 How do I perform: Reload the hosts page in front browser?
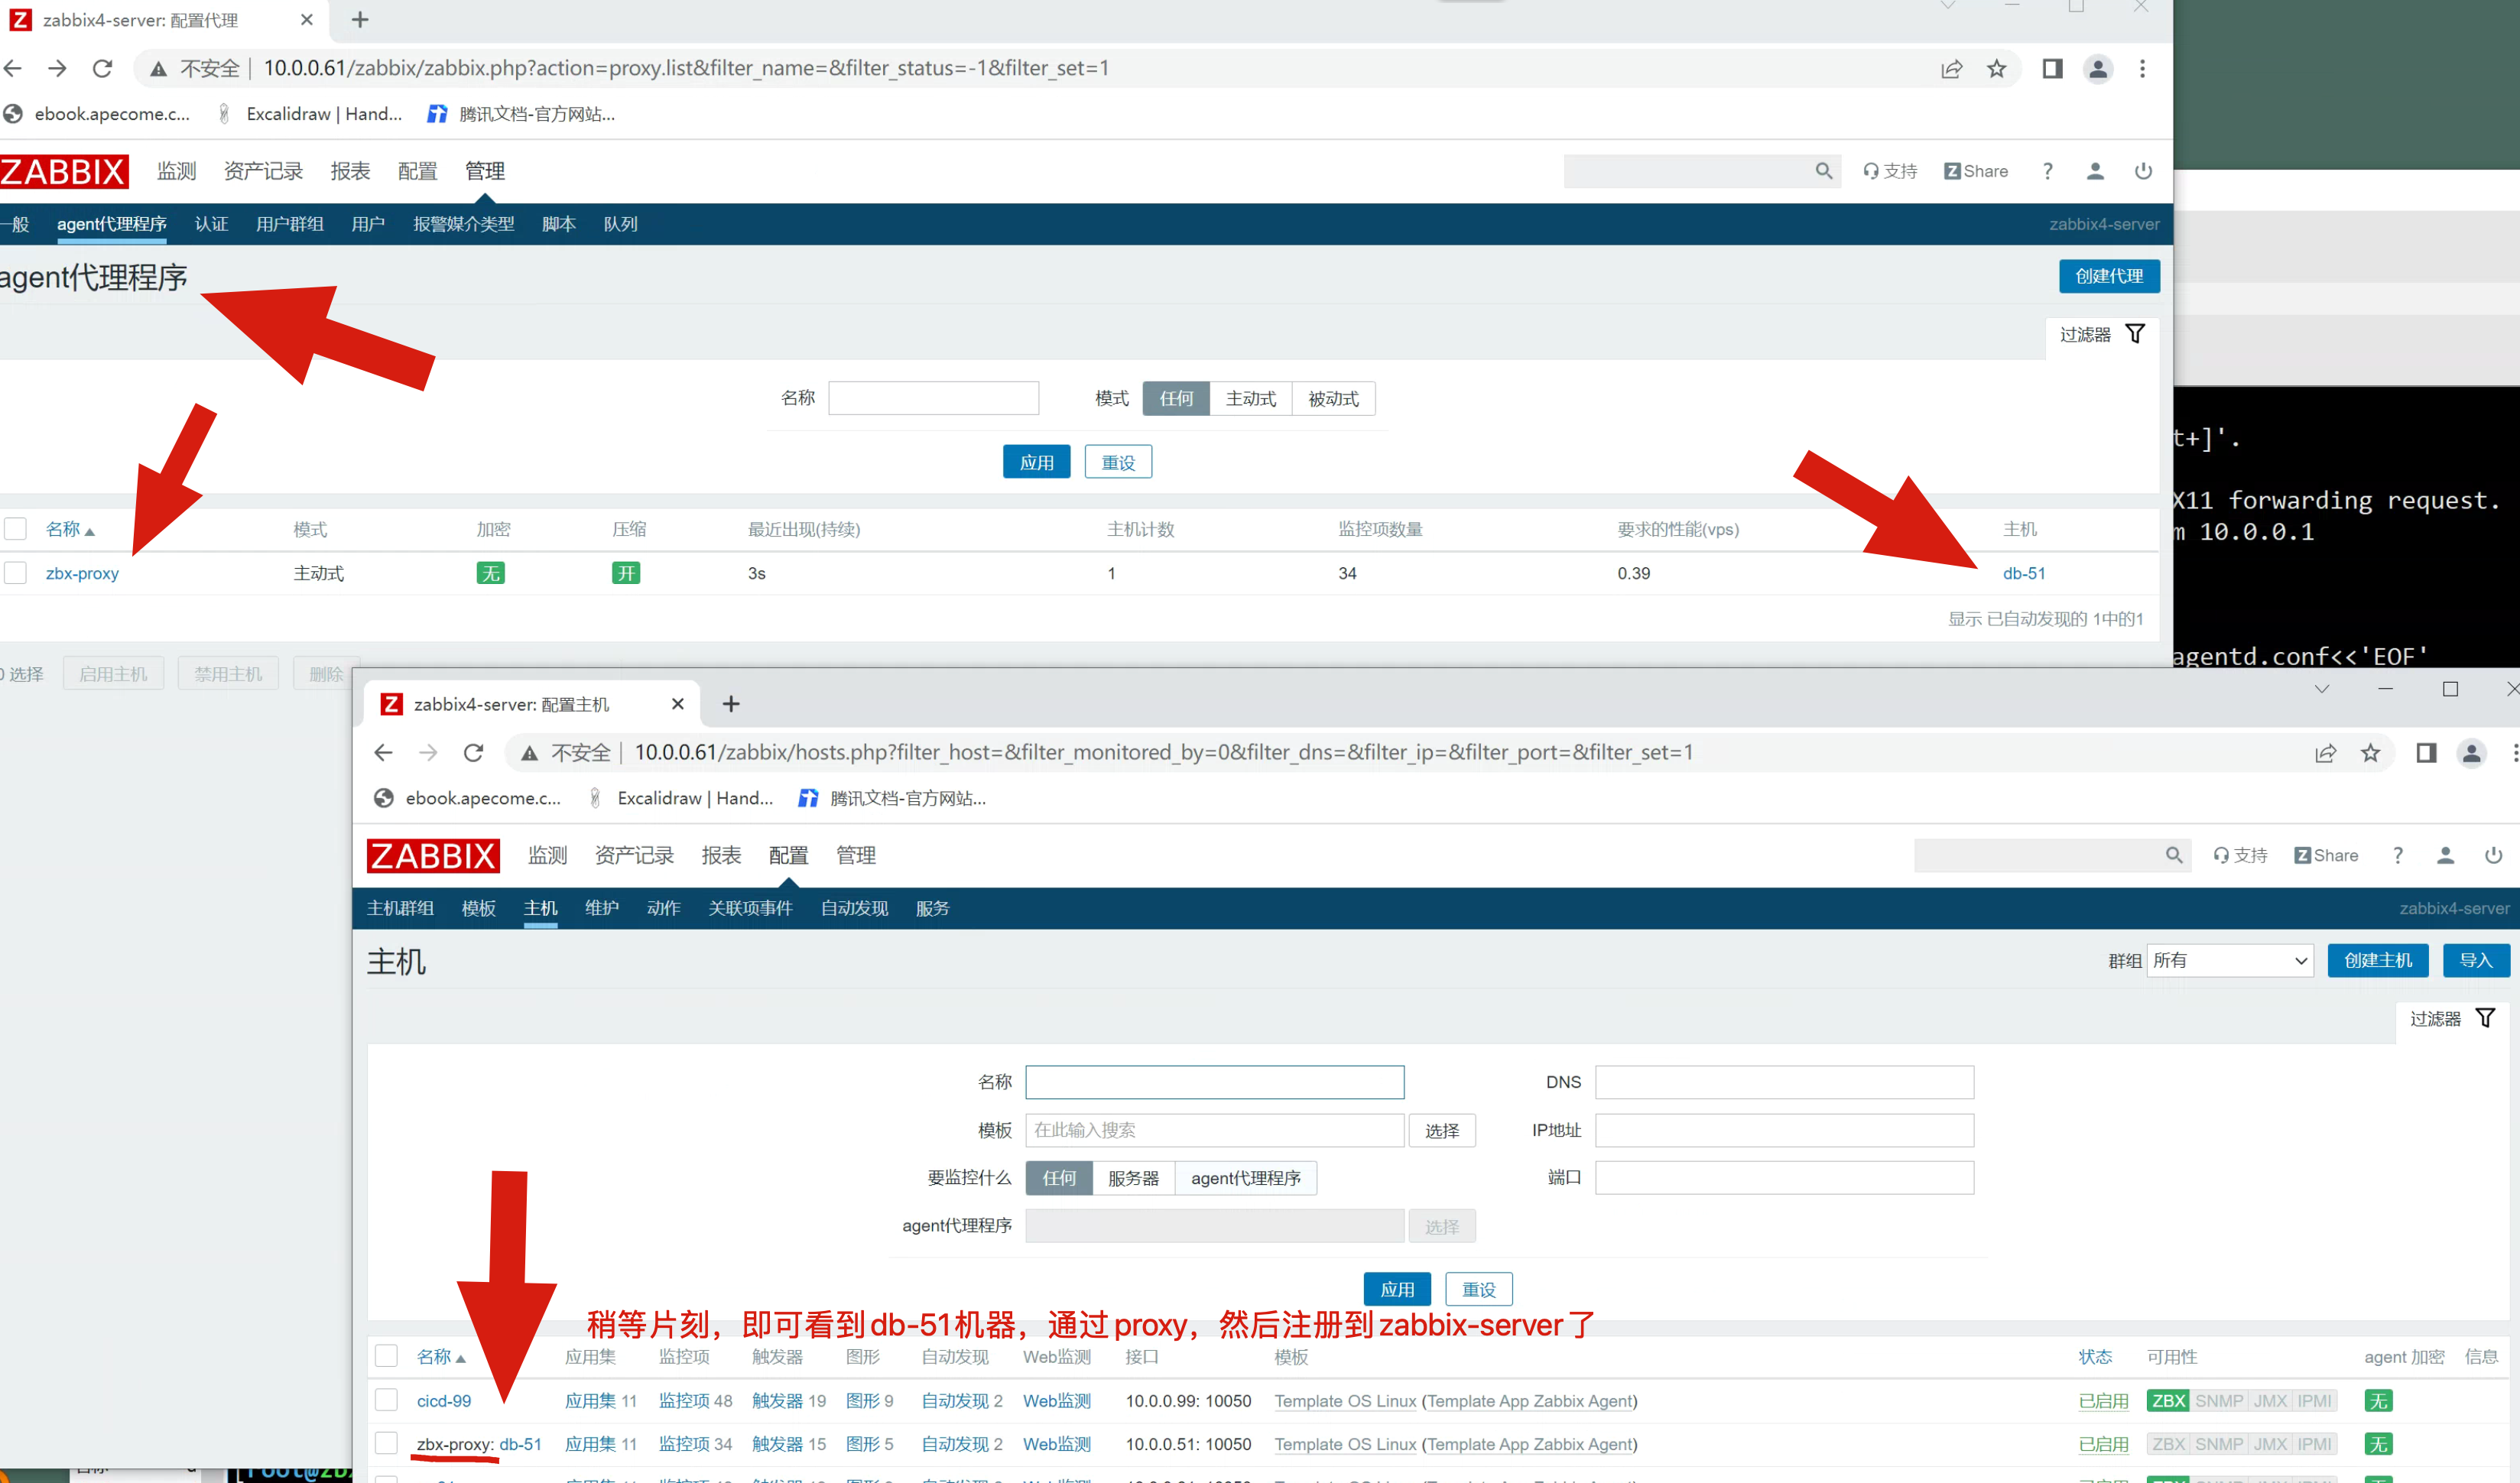coord(473,753)
